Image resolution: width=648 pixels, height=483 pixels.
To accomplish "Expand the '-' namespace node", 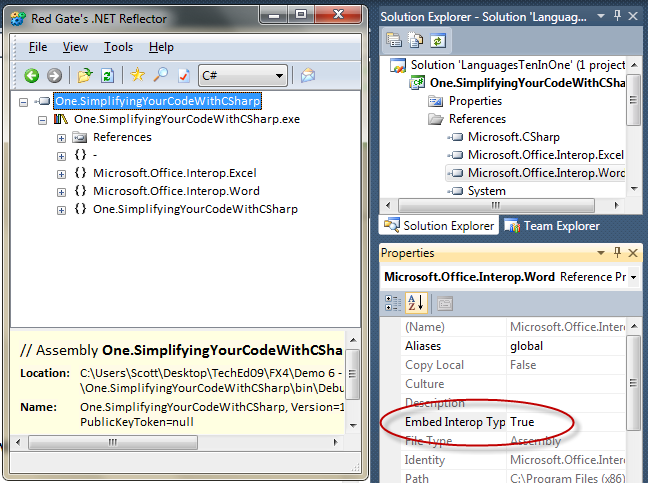I will tap(61, 156).
